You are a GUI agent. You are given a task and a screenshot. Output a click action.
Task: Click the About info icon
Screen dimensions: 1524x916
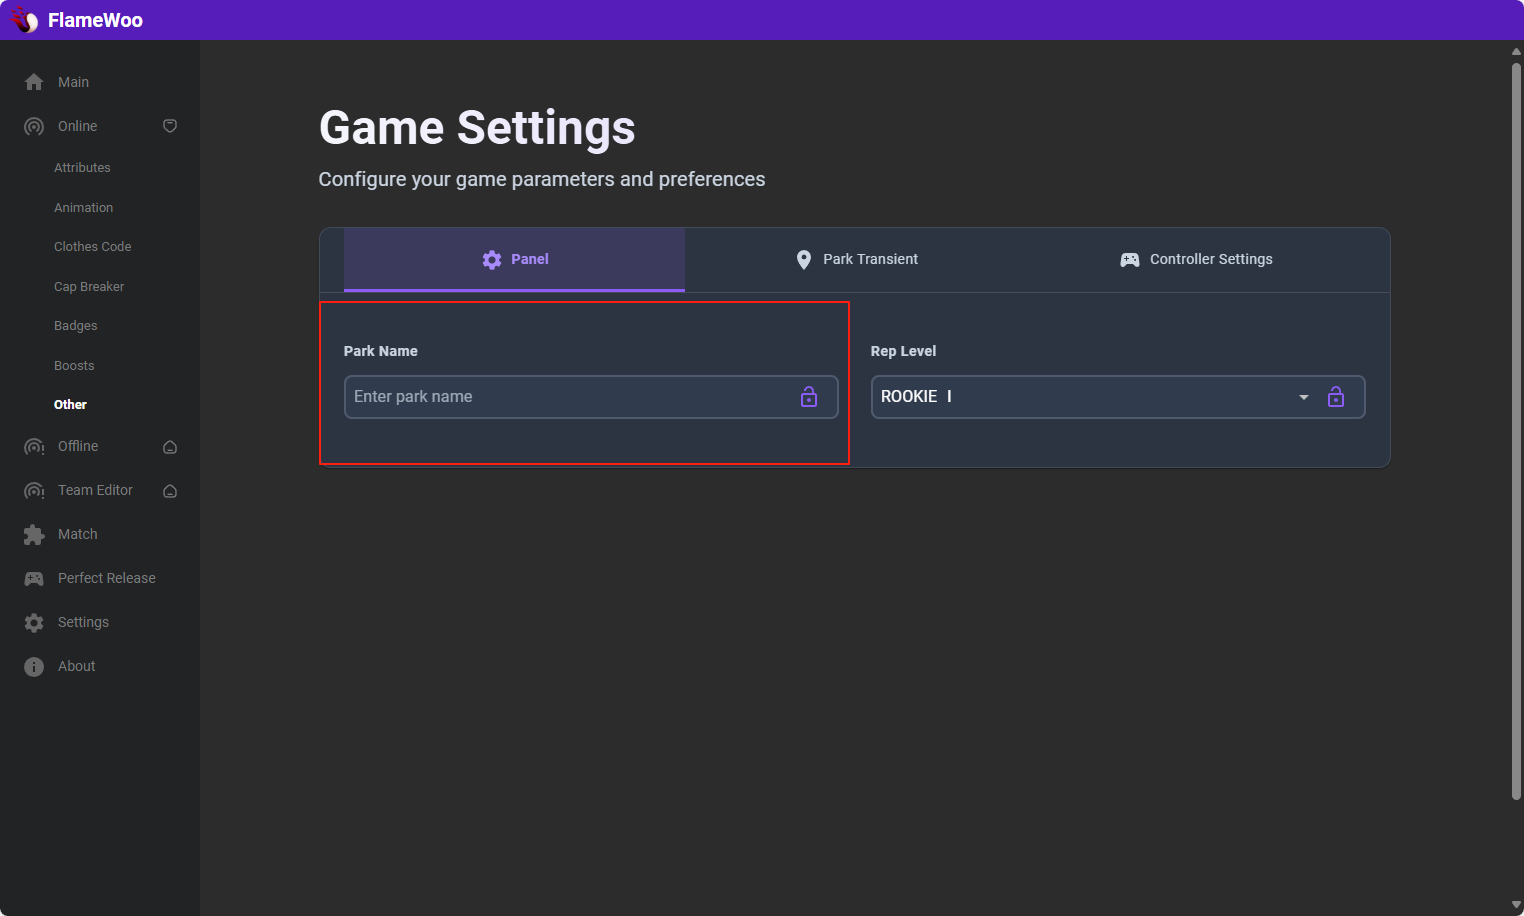coord(34,666)
